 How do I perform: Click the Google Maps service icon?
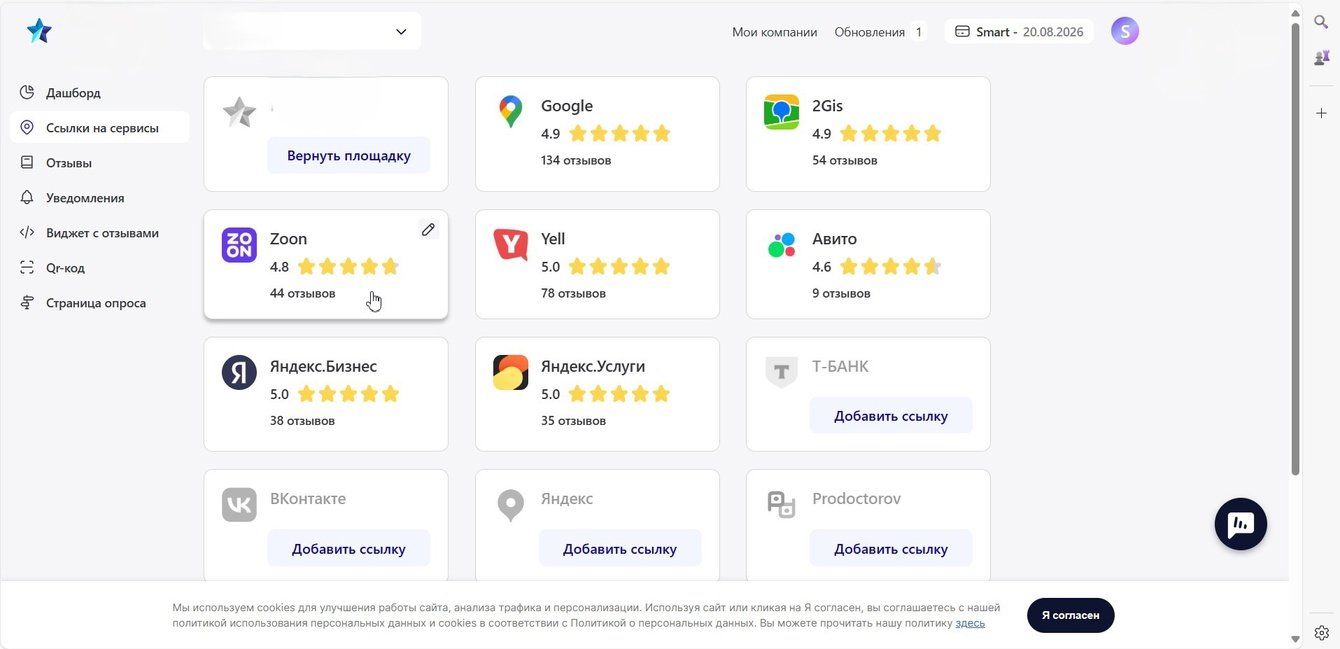click(510, 112)
